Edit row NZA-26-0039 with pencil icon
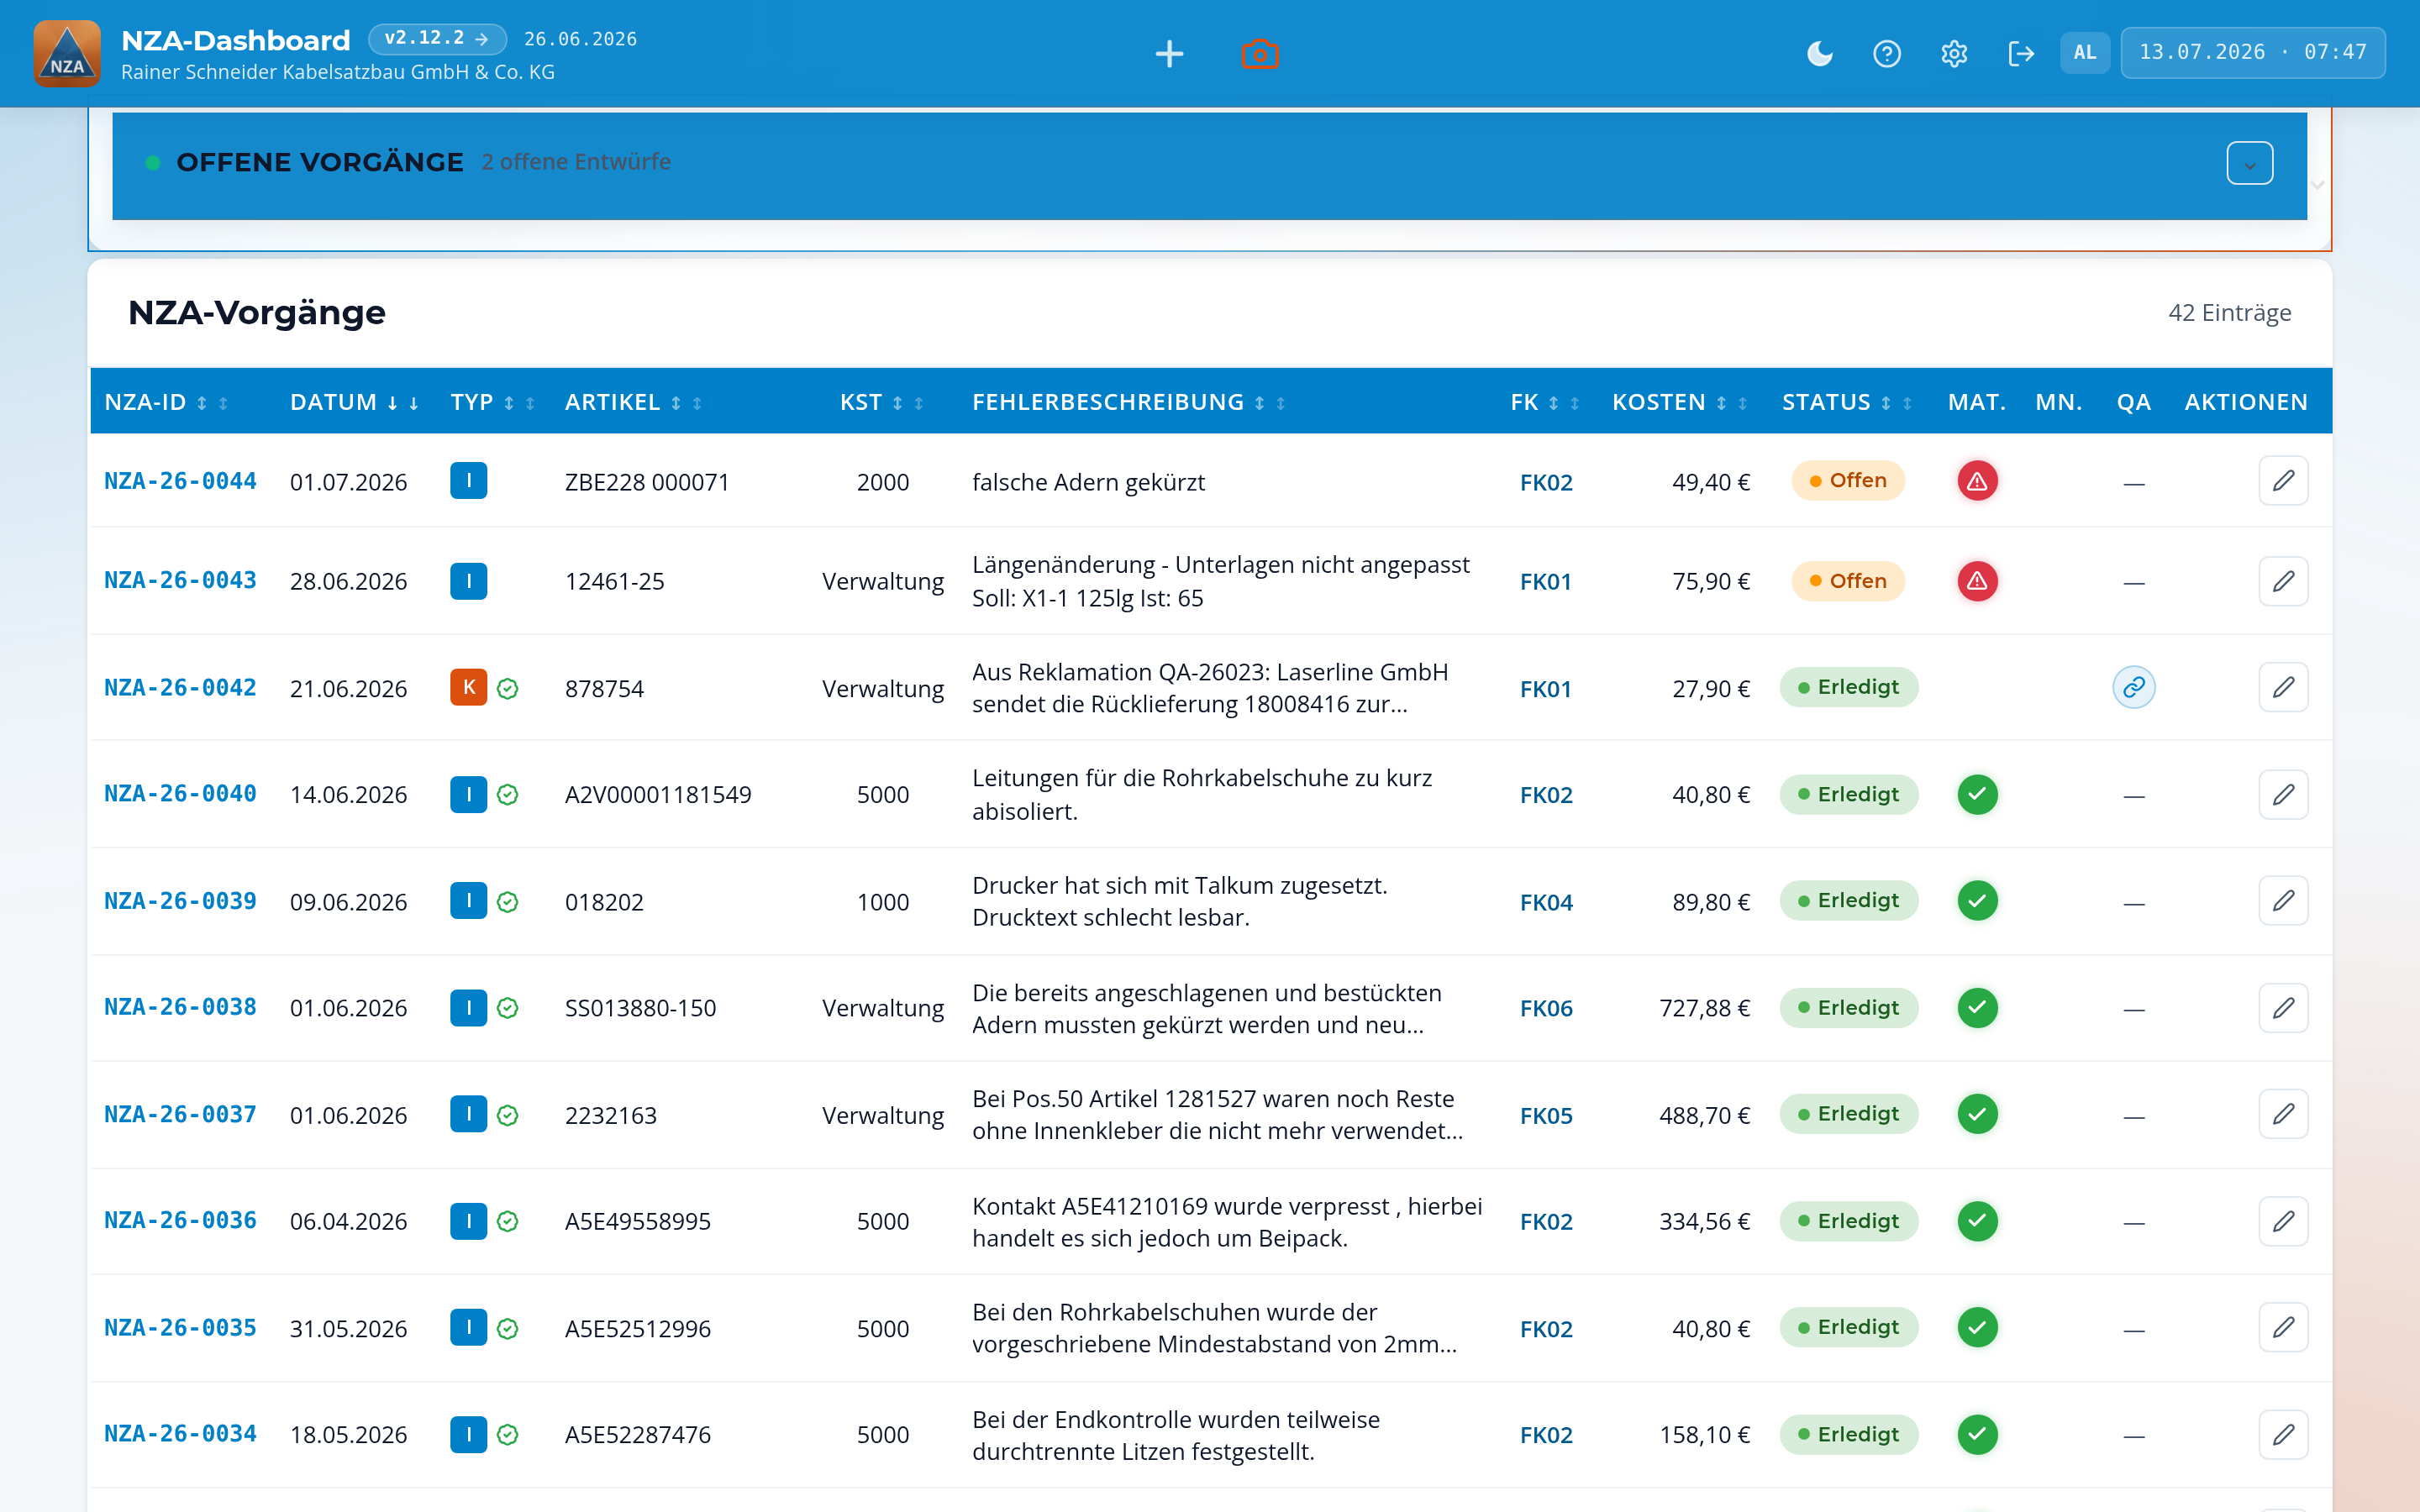This screenshot has height=1512, width=2420. (x=2283, y=900)
